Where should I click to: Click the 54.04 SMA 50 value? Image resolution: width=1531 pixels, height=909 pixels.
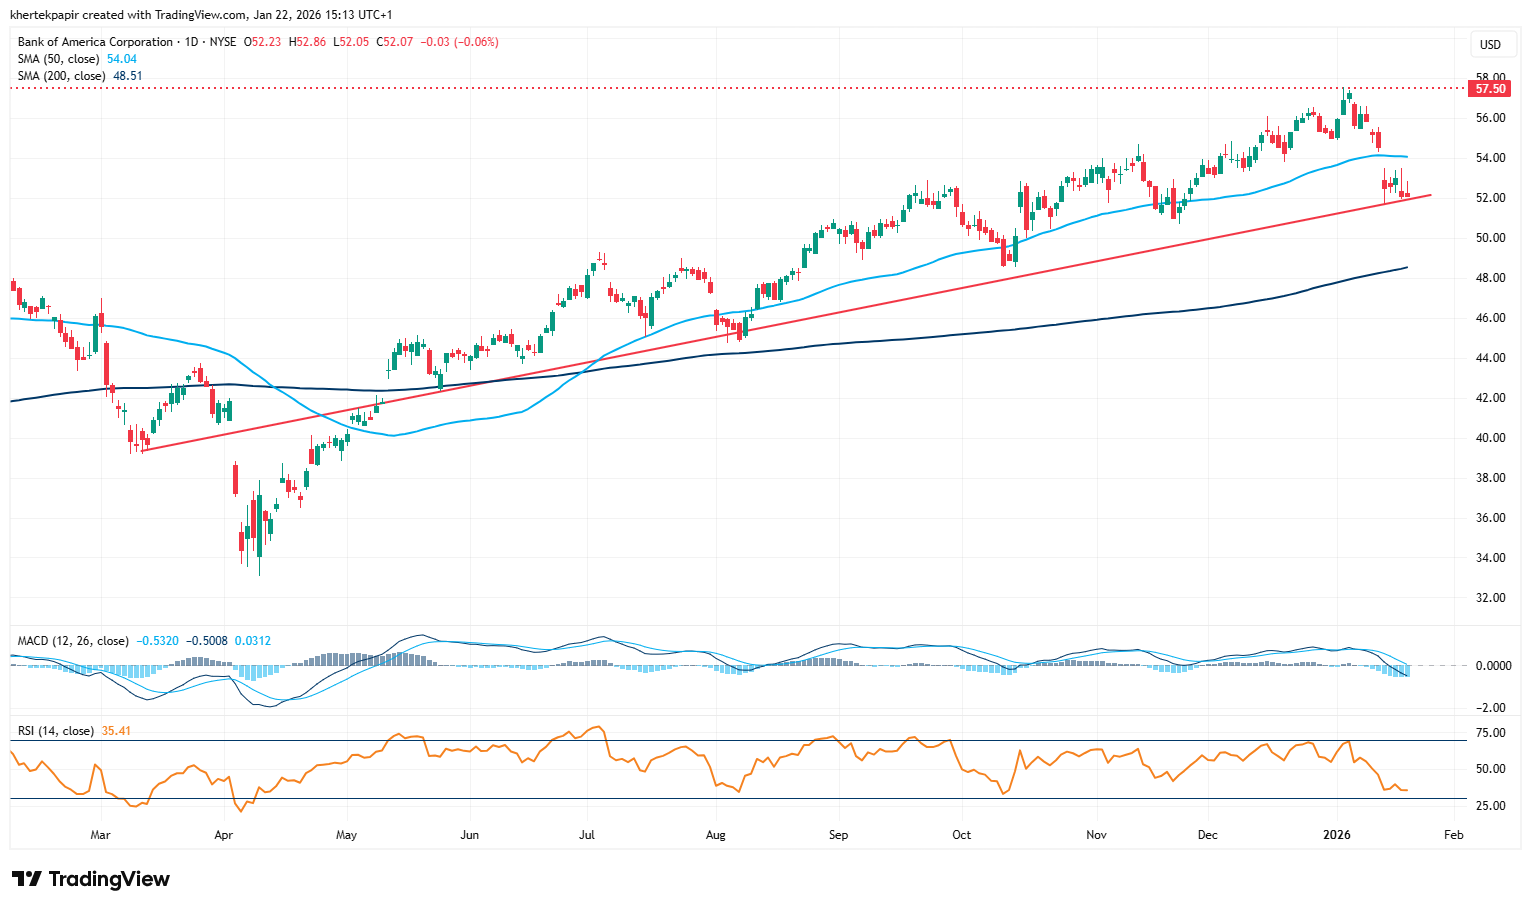pyautogui.click(x=122, y=59)
